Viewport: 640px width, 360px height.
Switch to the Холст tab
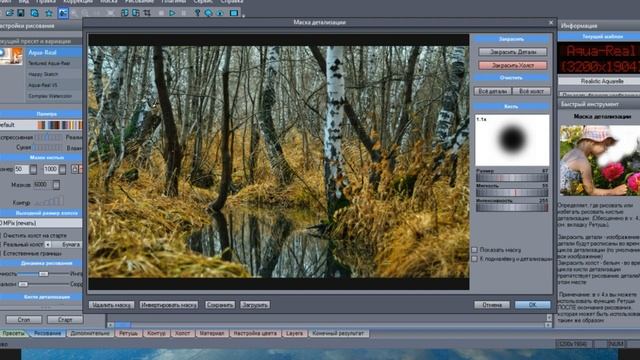coord(182,333)
